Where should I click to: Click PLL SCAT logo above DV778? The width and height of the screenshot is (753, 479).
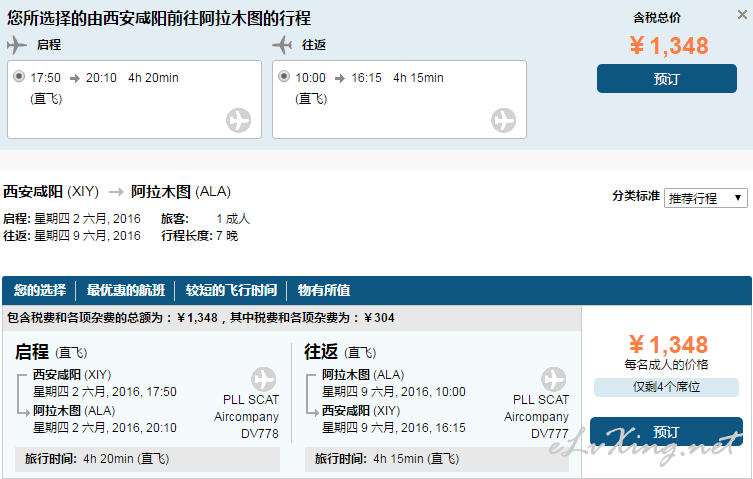click(264, 379)
